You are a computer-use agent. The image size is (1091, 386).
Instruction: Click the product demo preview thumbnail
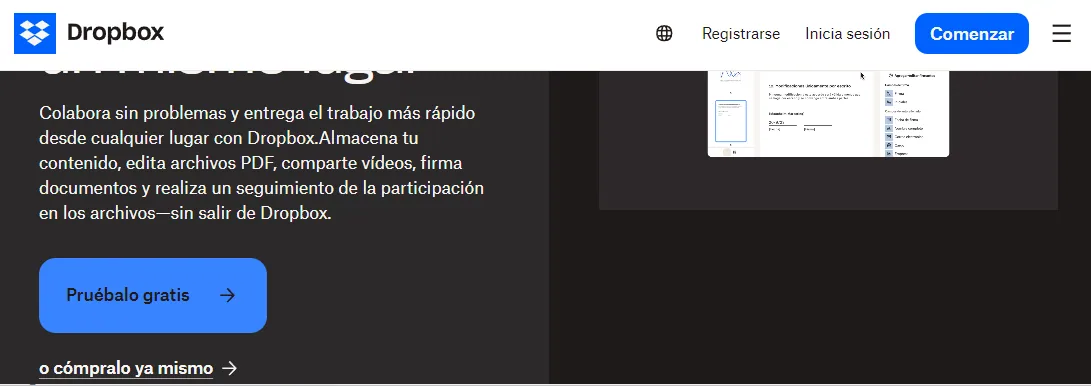point(828,113)
